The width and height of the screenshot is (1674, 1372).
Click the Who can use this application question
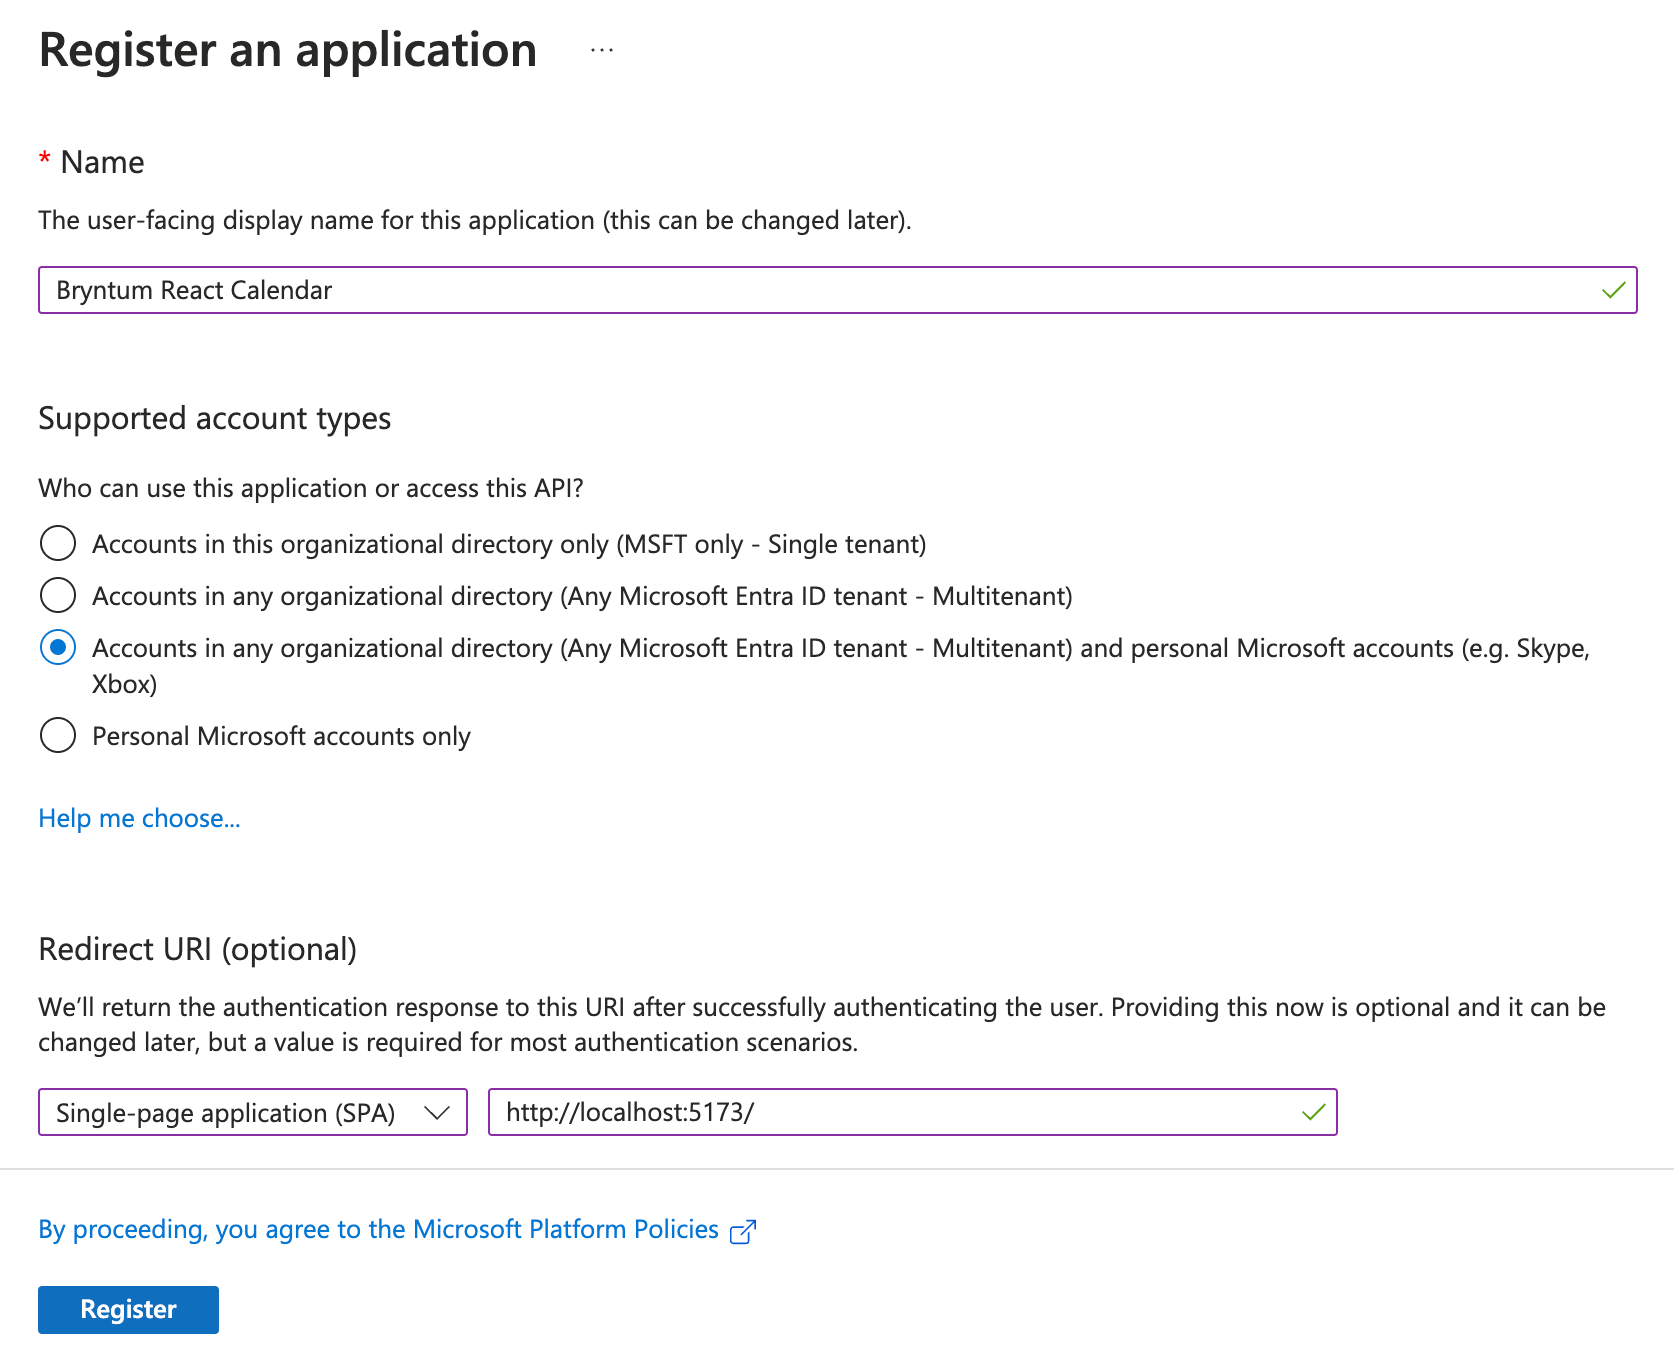coord(311,488)
